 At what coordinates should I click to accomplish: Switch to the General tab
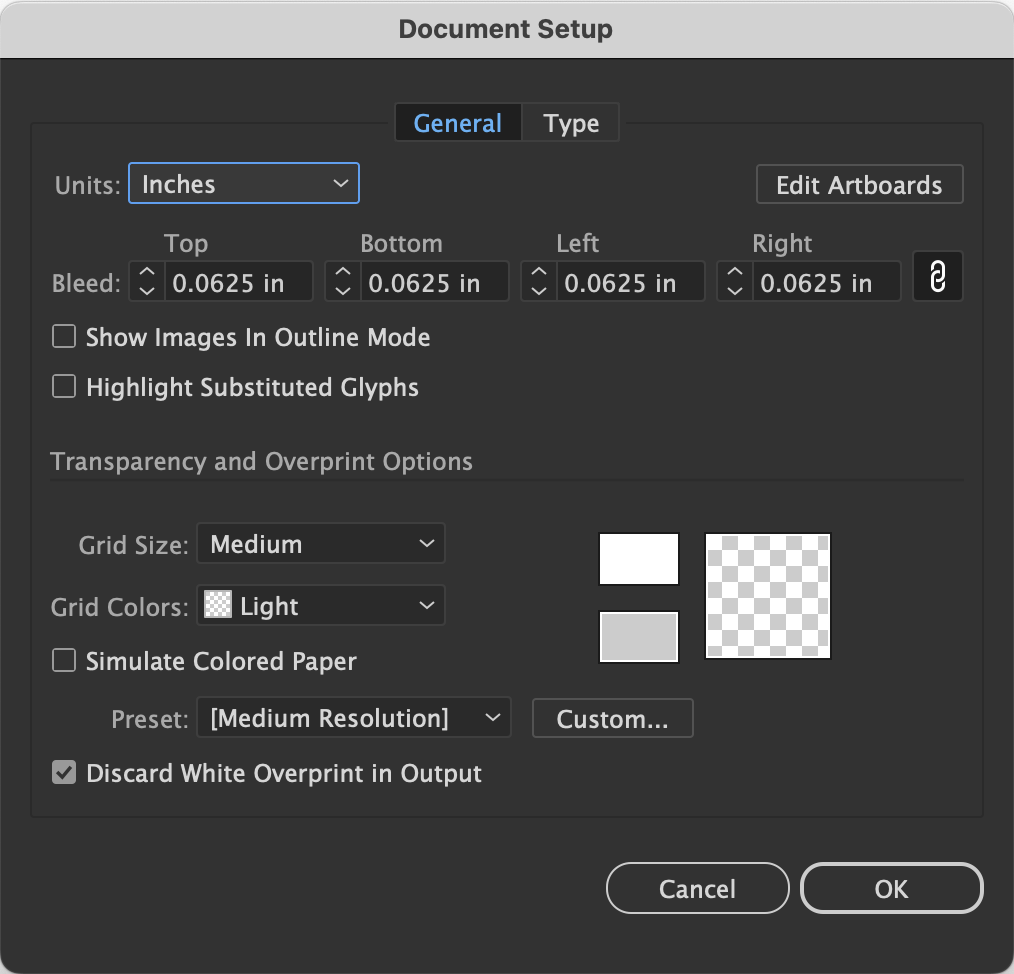pos(458,122)
